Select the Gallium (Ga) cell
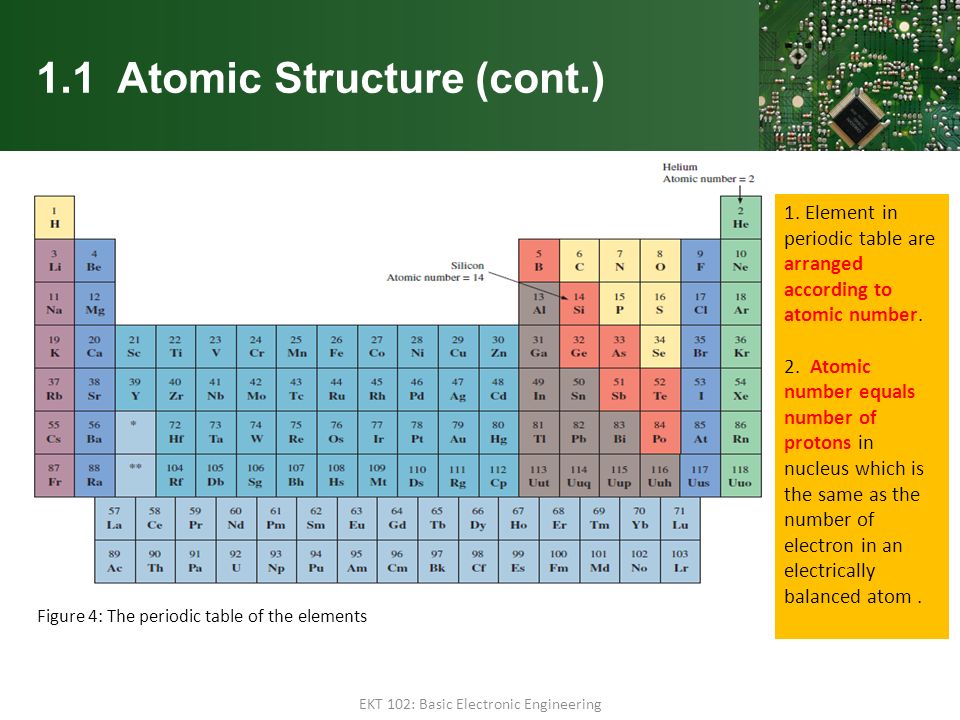The width and height of the screenshot is (960, 720). point(539,347)
